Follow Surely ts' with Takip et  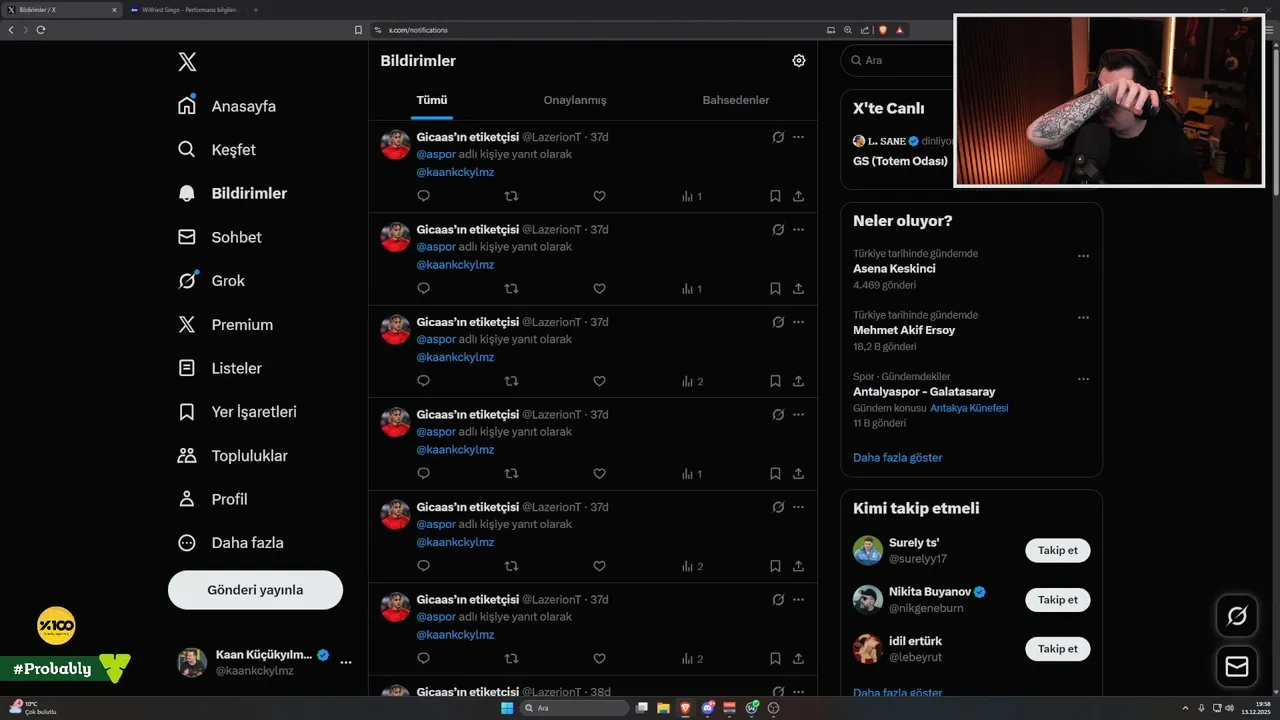pos(1058,550)
